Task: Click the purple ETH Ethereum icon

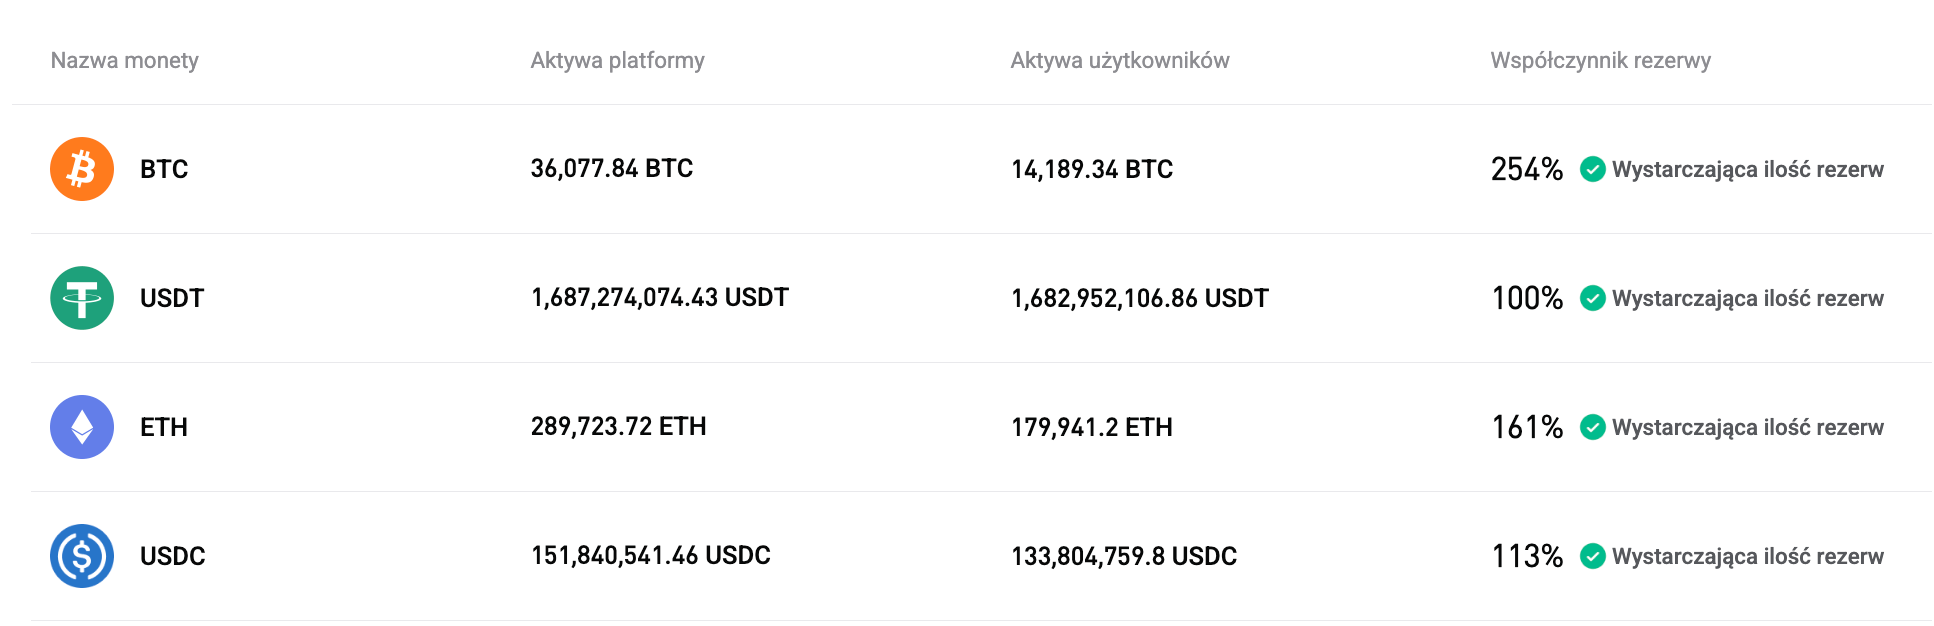Action: 81,427
